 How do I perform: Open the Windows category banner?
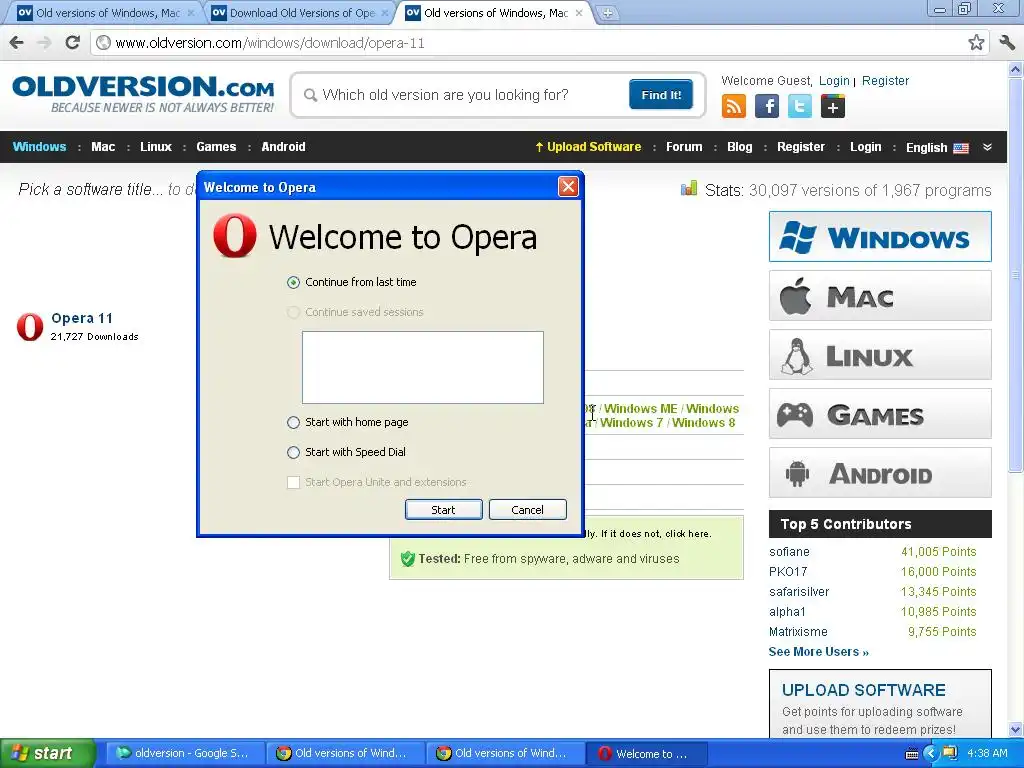click(x=880, y=237)
